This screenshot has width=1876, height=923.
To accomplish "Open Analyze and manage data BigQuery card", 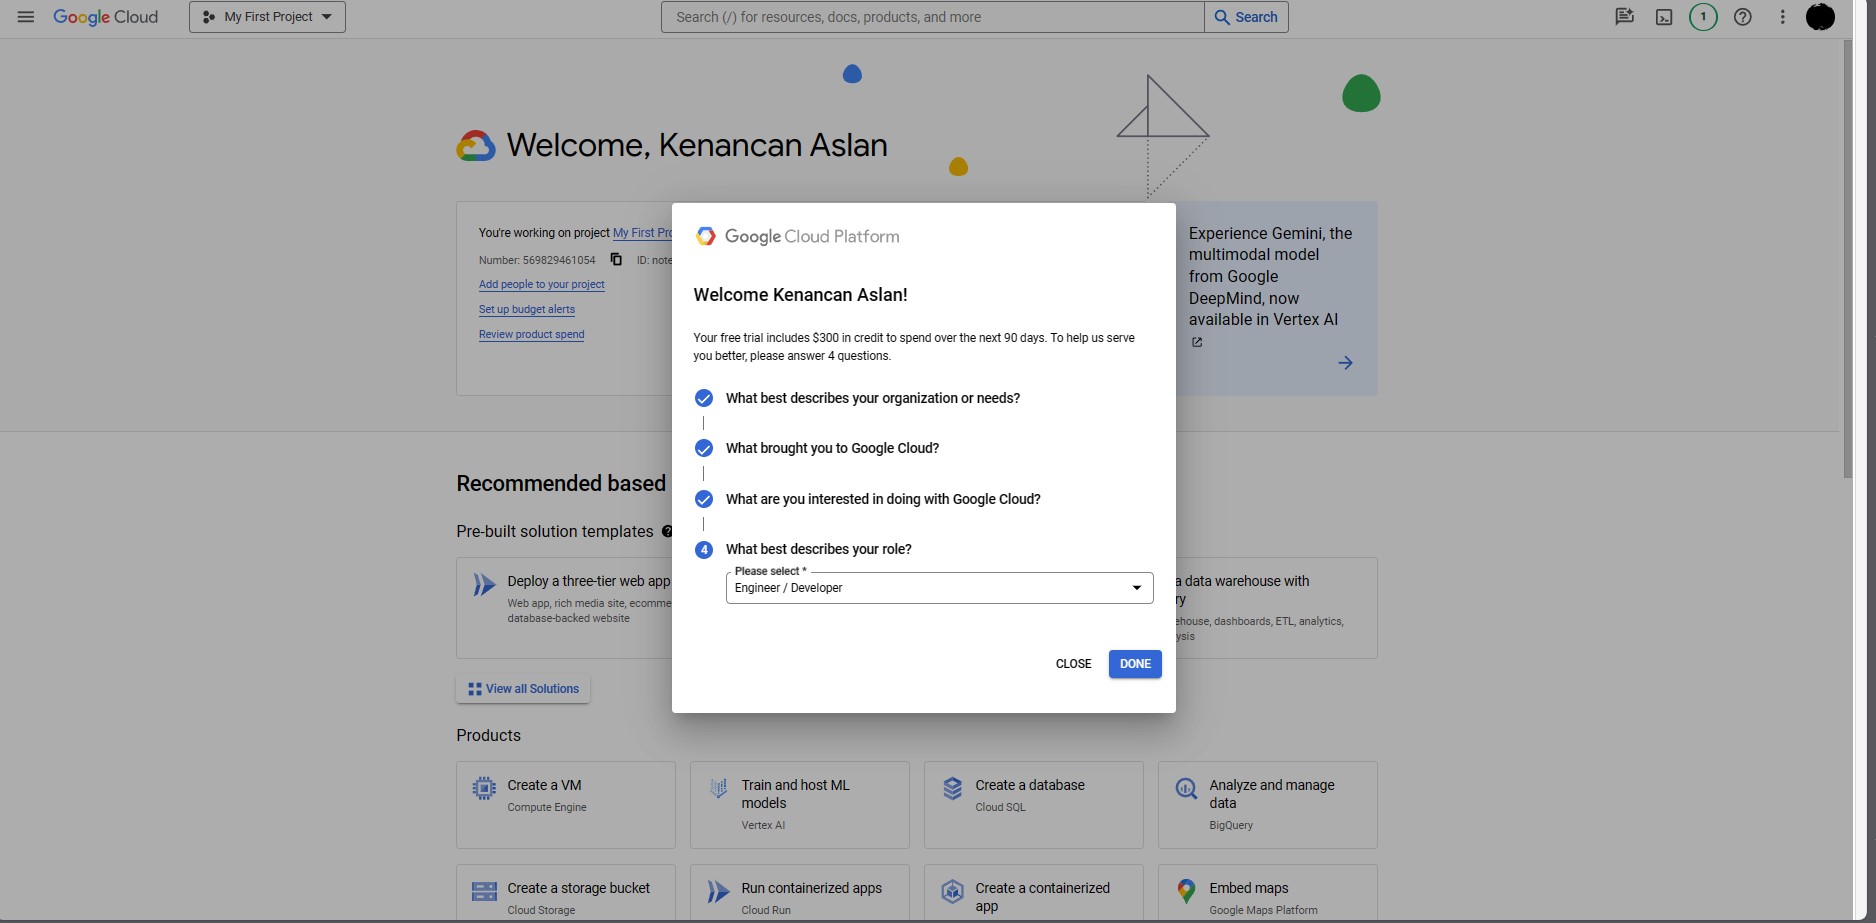I will click(1268, 805).
